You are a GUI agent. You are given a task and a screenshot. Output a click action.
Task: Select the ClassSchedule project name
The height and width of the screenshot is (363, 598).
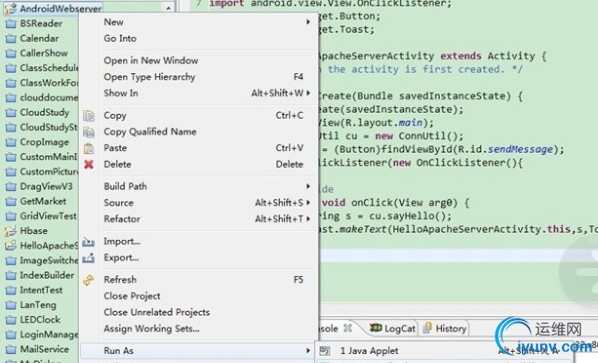(x=49, y=68)
